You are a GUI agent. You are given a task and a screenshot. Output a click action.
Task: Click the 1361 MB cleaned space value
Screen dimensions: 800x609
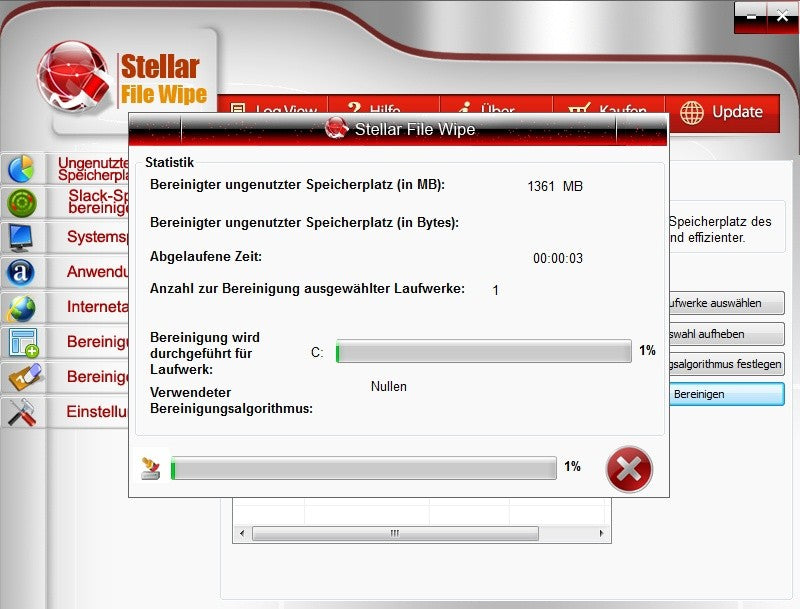coord(555,186)
